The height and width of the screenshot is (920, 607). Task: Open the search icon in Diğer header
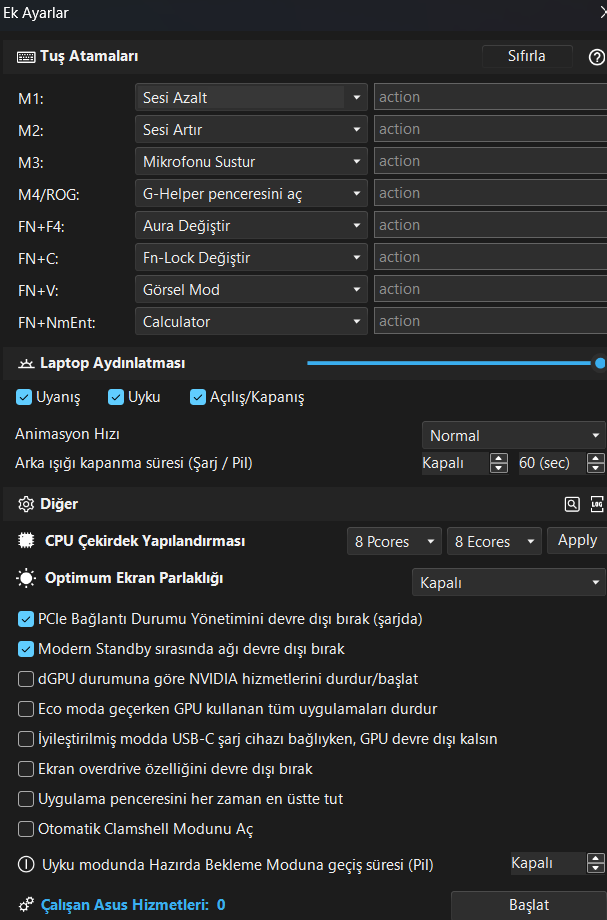click(572, 504)
